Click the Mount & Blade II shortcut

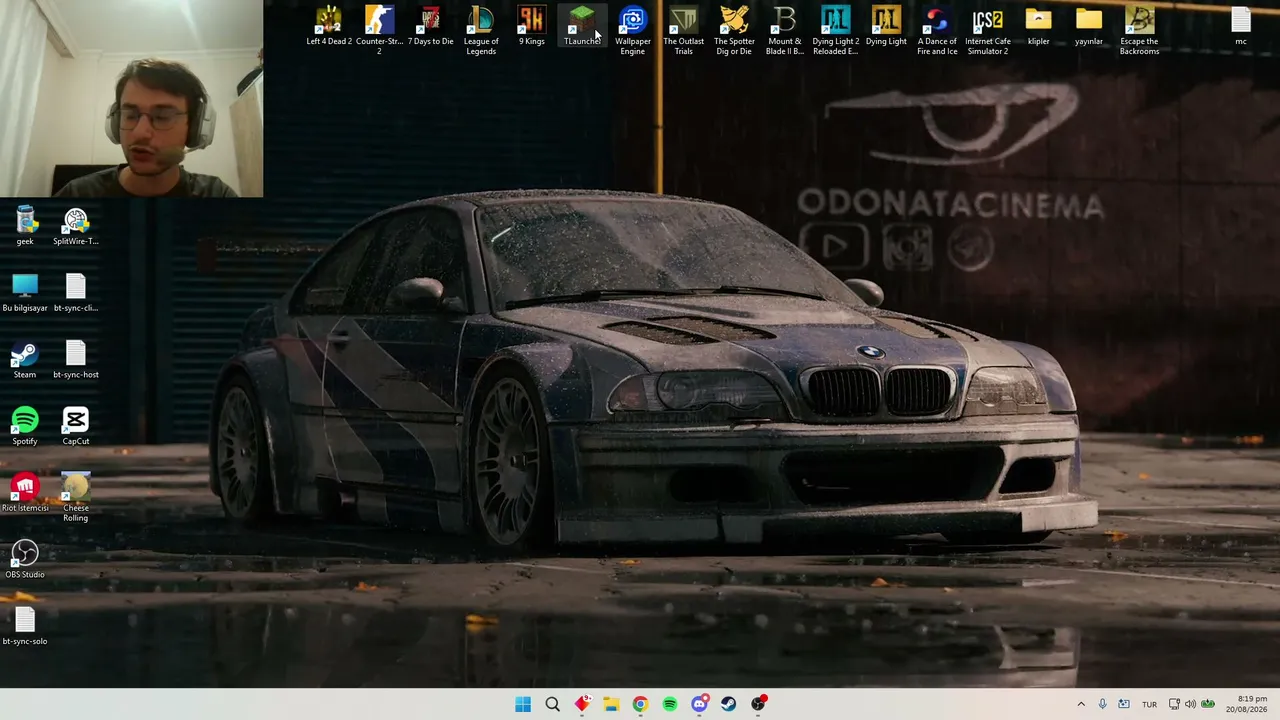pos(785,31)
